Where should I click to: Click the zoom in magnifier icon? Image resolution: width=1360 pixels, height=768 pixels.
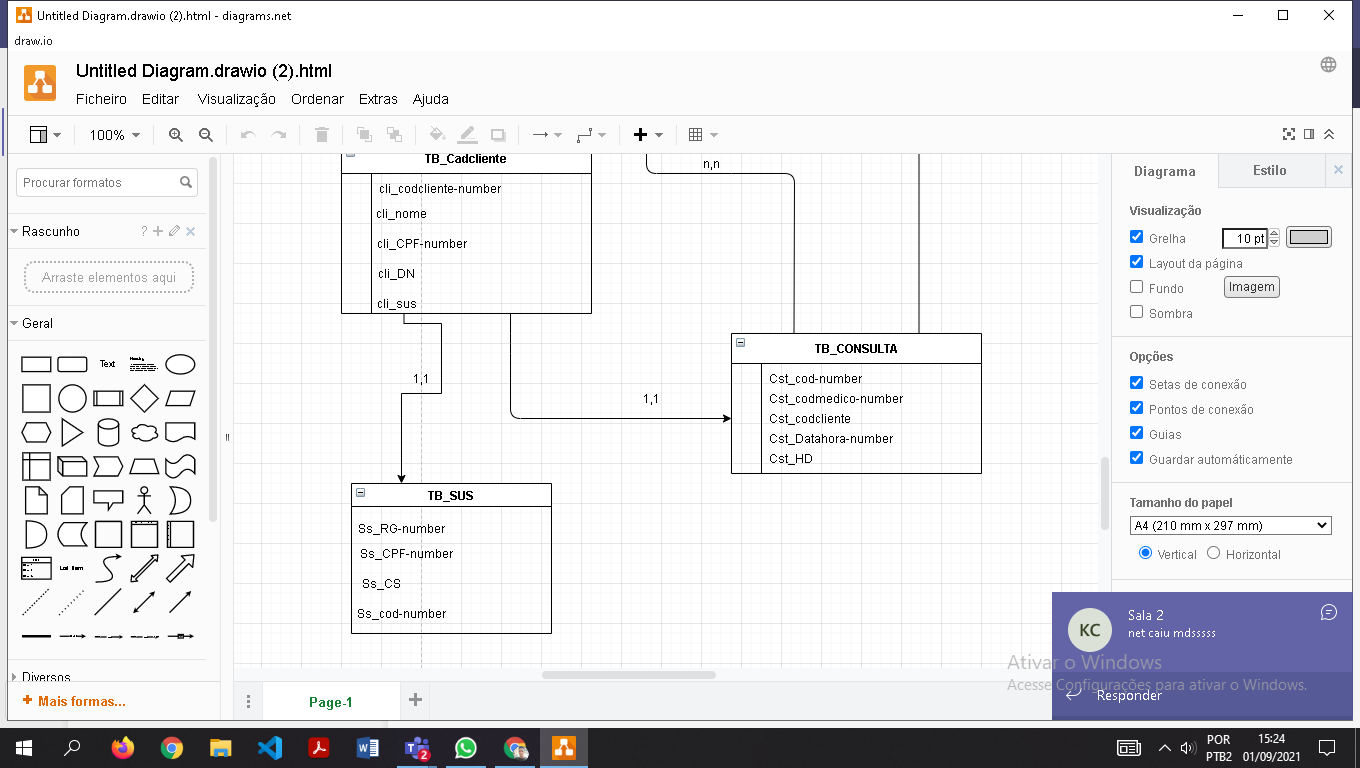(x=176, y=135)
